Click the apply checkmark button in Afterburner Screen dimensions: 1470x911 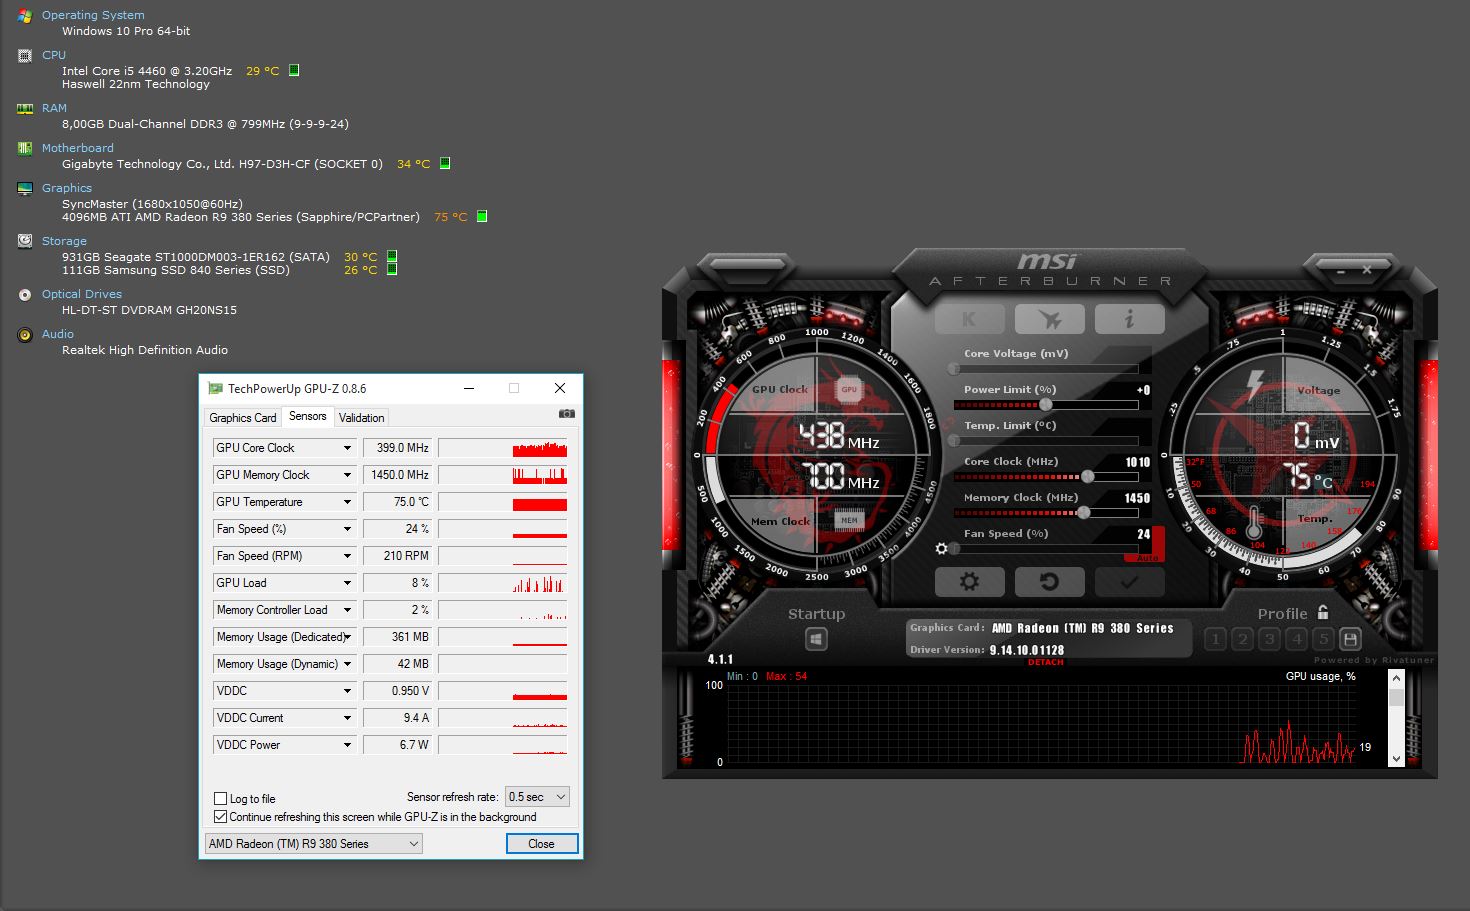(1129, 581)
